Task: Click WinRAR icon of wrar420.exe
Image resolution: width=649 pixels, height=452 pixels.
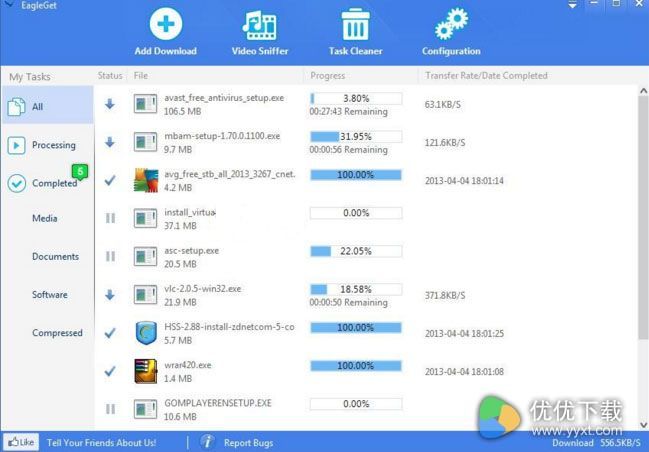Action: [146, 371]
